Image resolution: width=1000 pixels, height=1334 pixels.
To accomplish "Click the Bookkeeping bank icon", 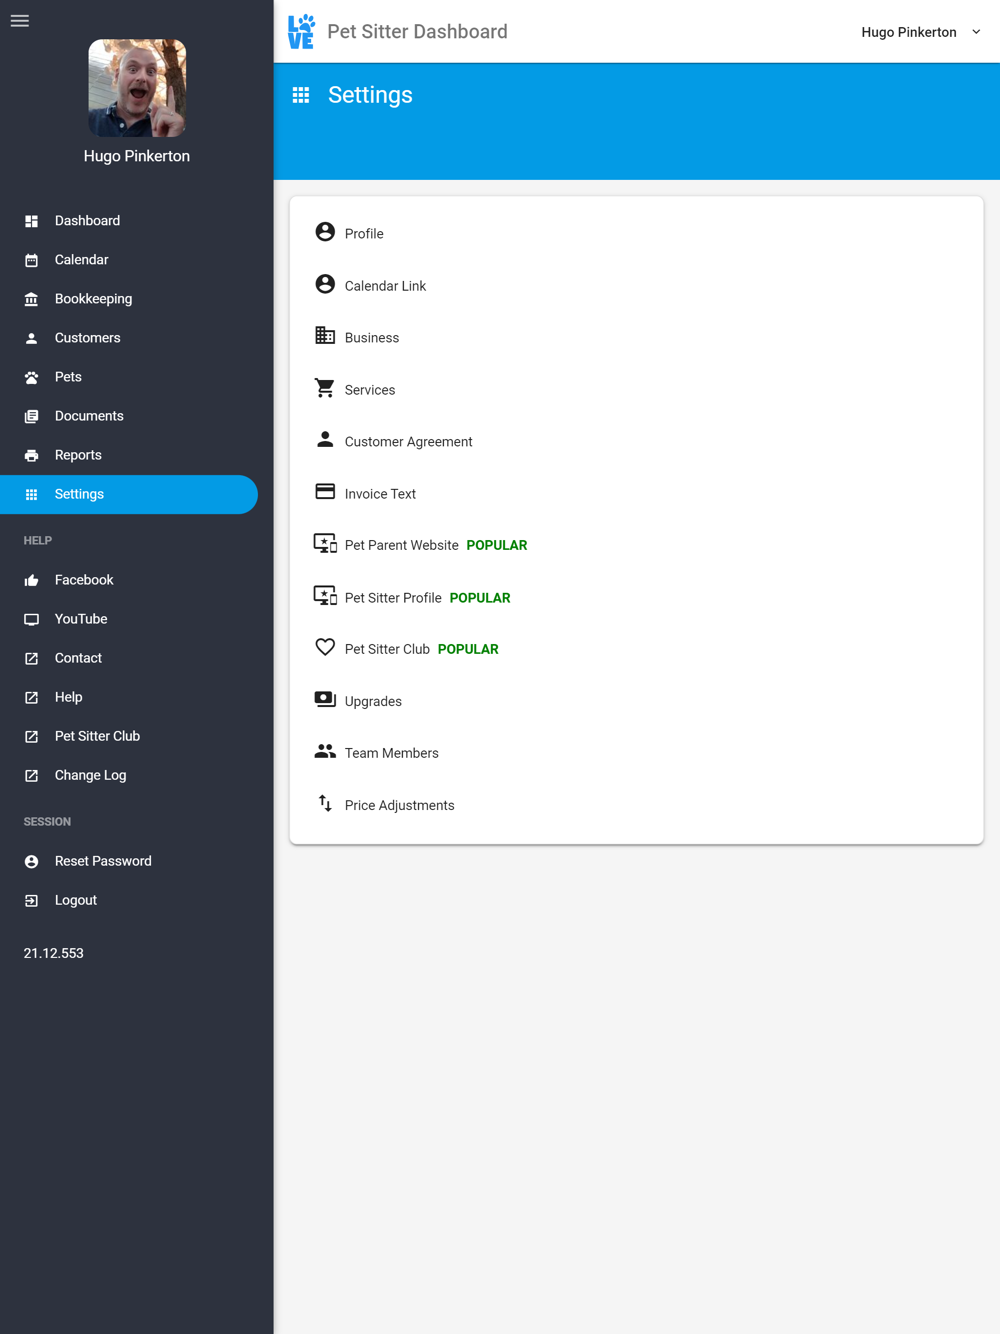I will pos(32,299).
